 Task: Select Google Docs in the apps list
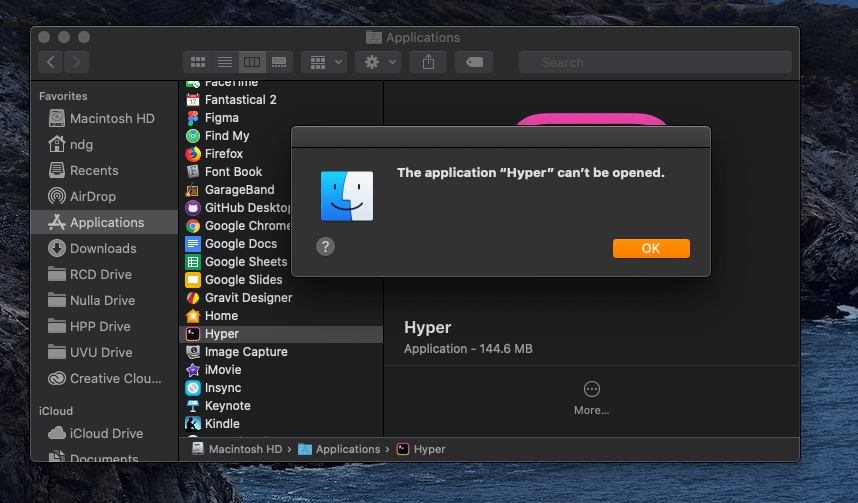point(236,244)
